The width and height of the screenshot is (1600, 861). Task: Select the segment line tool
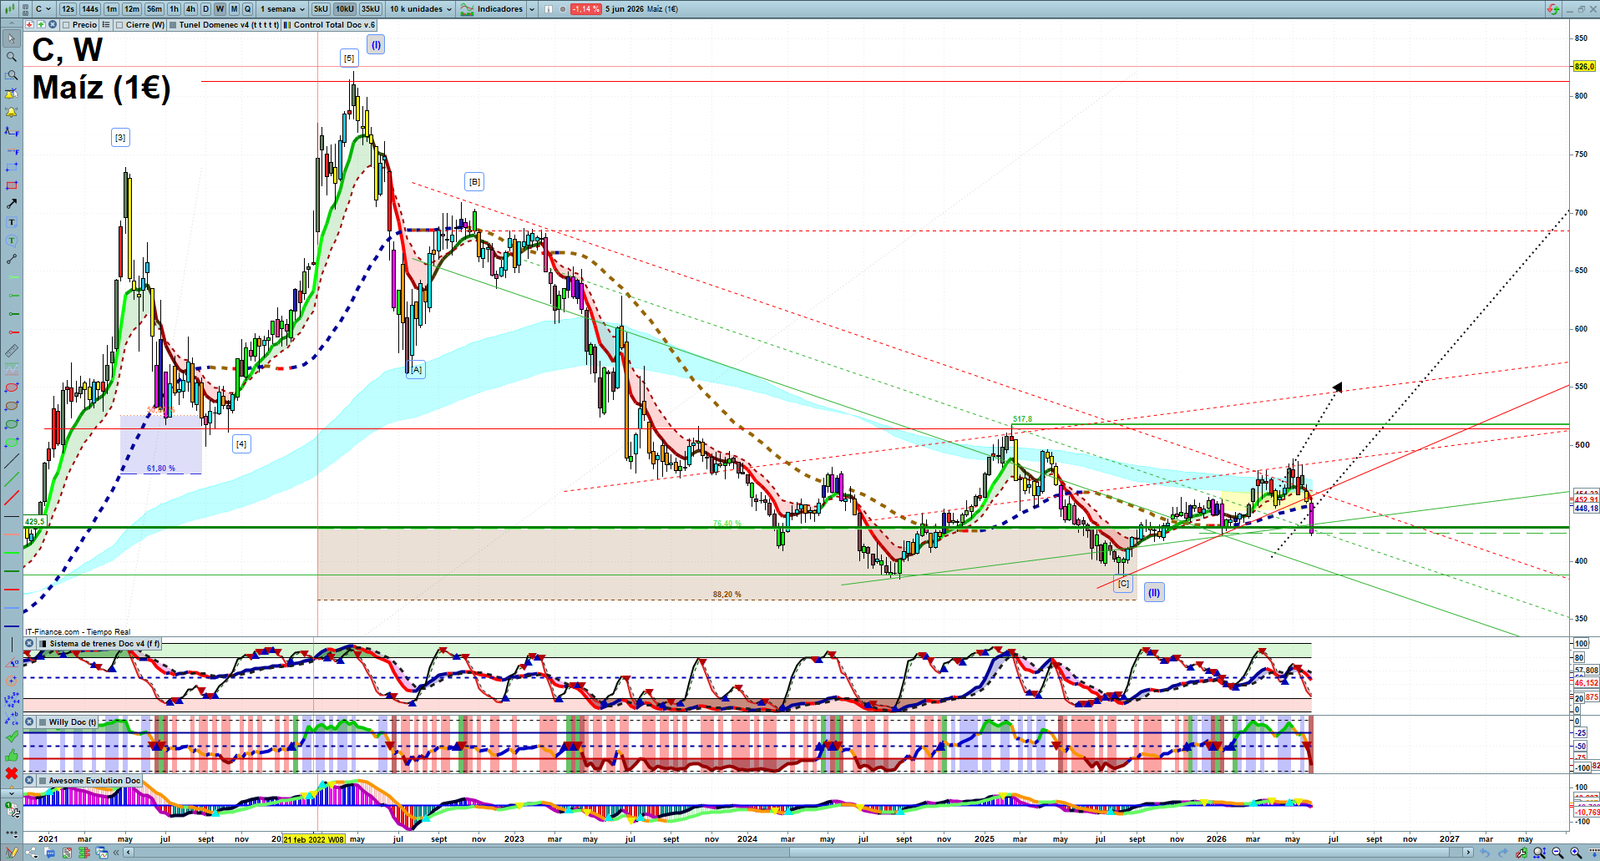tap(11, 259)
